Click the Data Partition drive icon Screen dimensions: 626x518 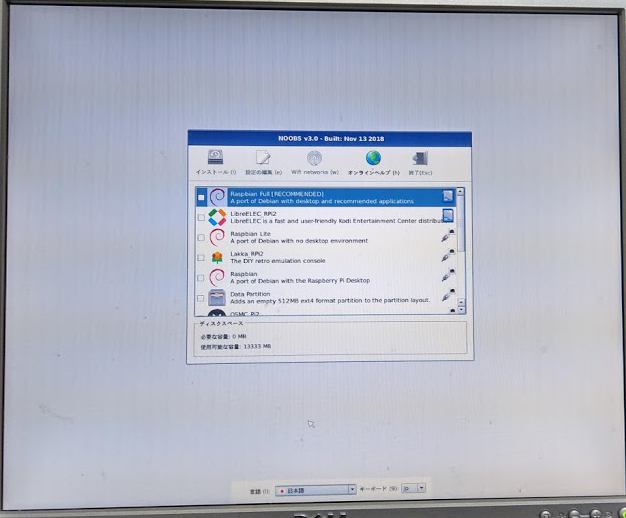pos(217,298)
